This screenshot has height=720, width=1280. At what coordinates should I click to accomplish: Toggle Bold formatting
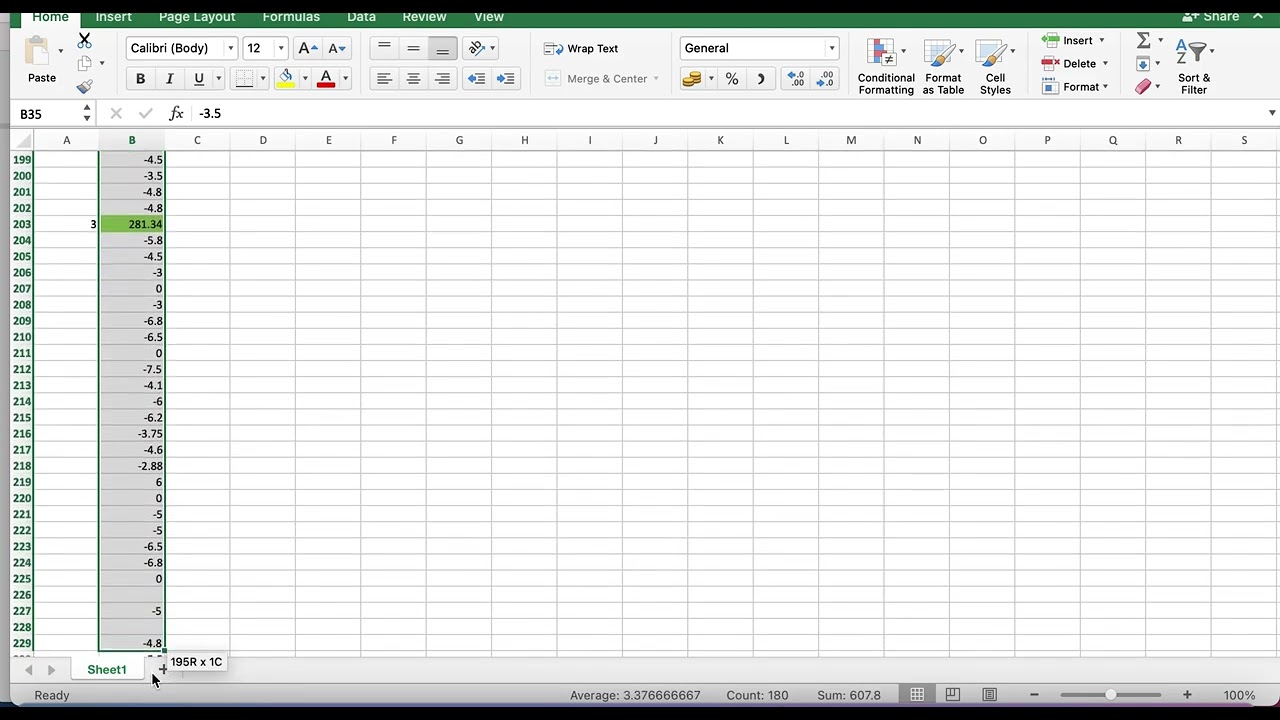tap(140, 79)
